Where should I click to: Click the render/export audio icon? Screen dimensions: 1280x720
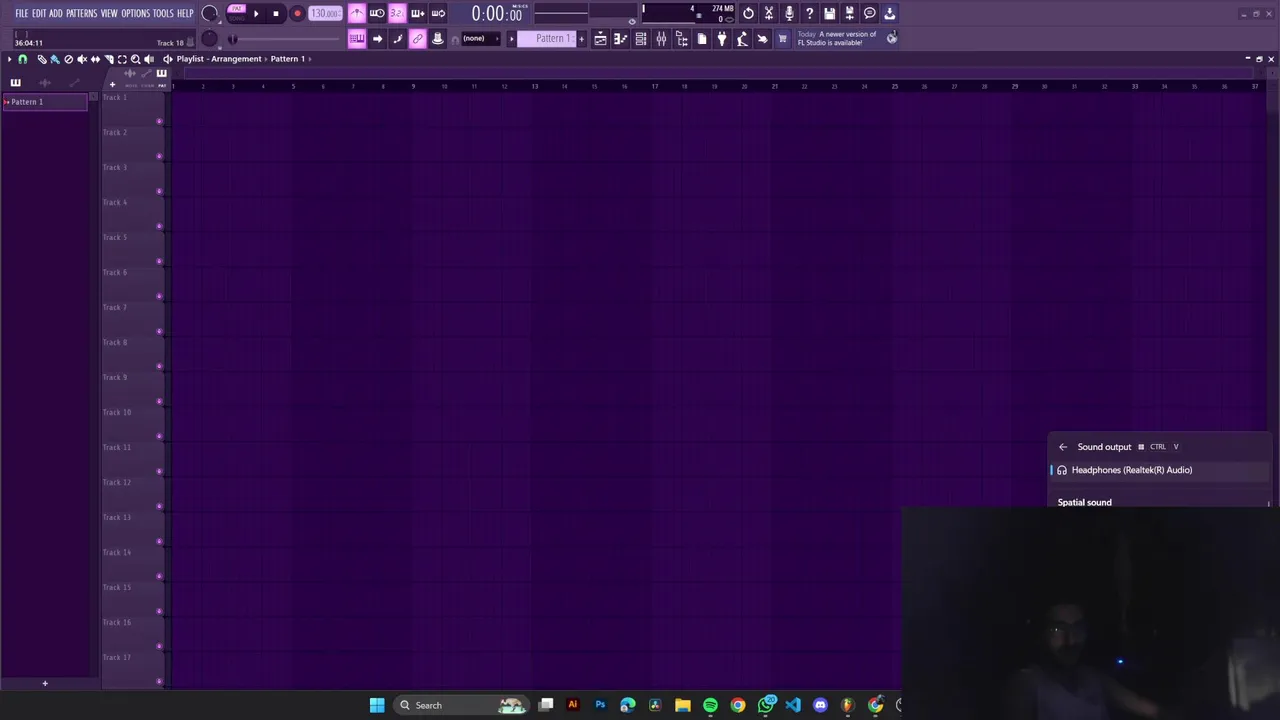pyautogui.click(x=849, y=14)
